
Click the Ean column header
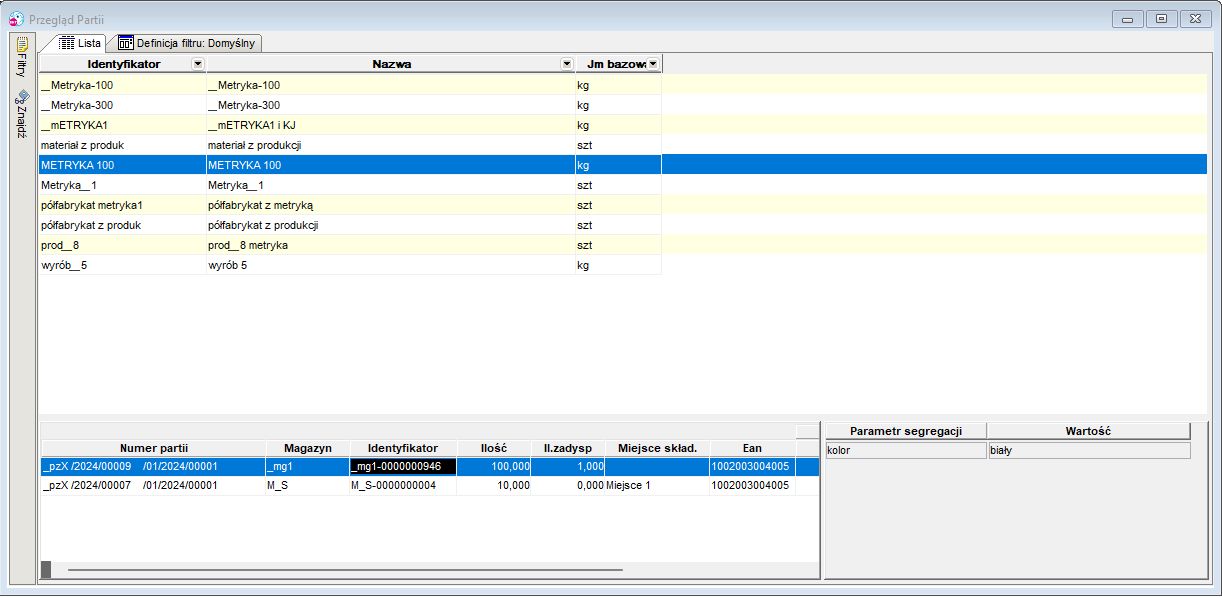pyautogui.click(x=752, y=448)
